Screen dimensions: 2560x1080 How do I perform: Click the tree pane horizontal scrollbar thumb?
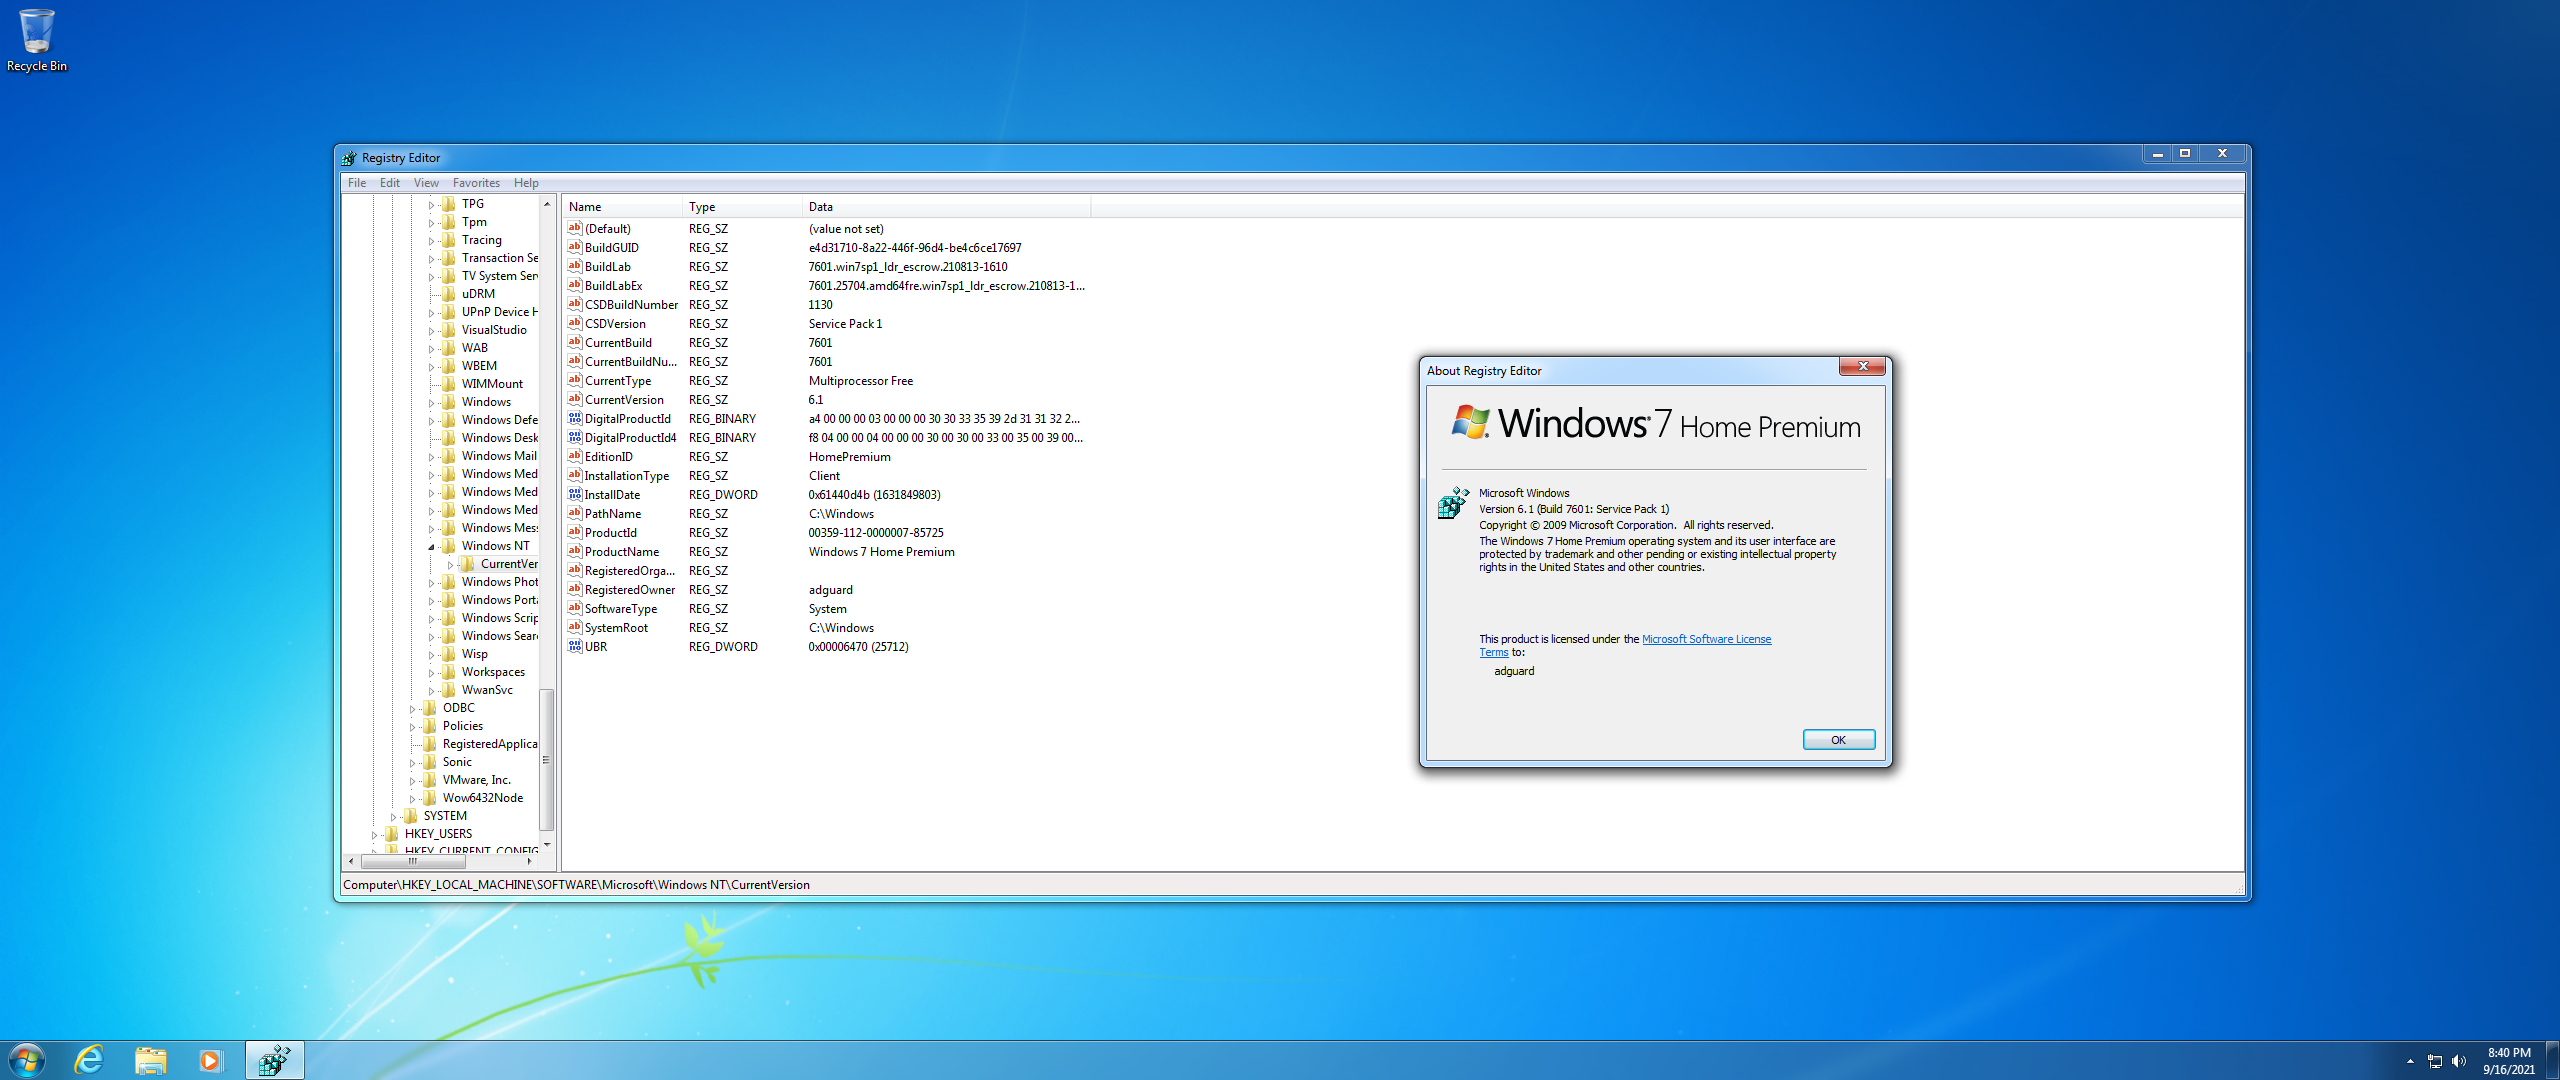coord(412,861)
